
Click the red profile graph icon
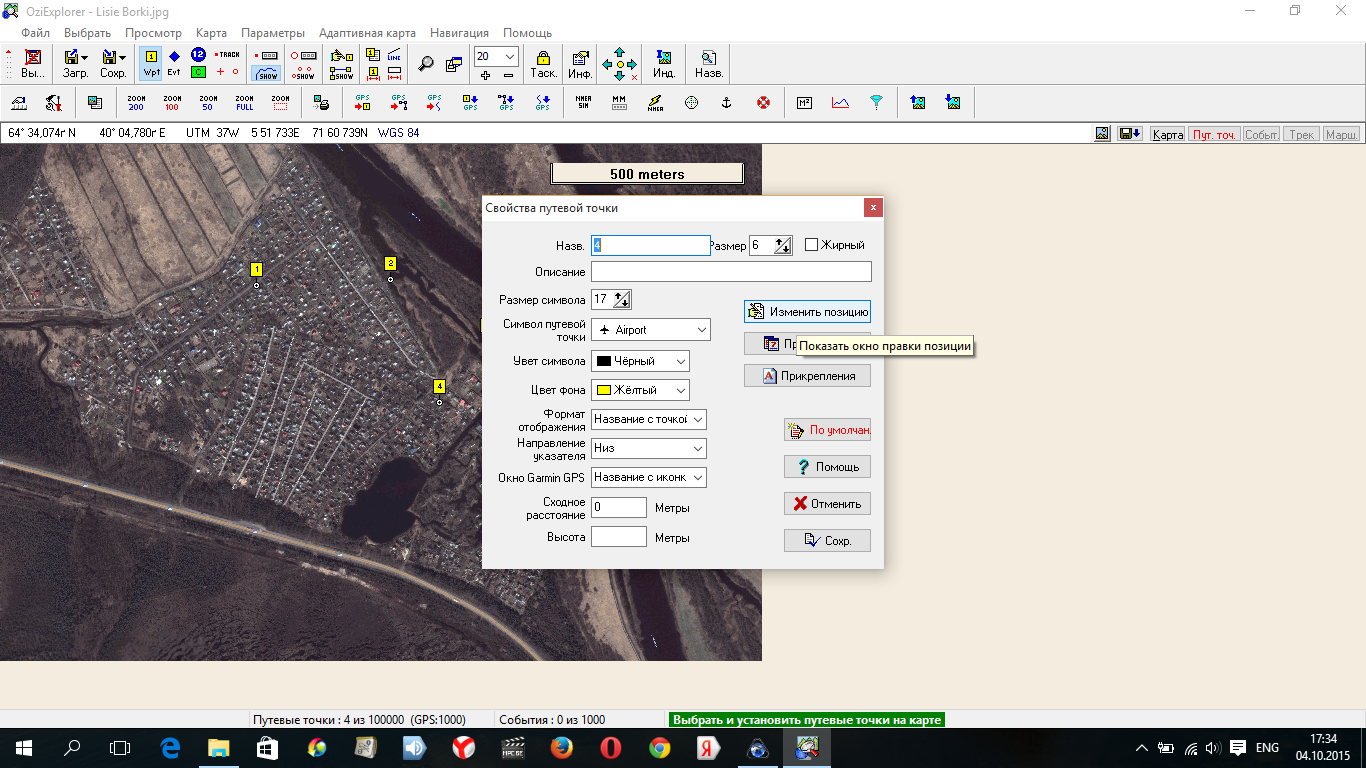840,102
